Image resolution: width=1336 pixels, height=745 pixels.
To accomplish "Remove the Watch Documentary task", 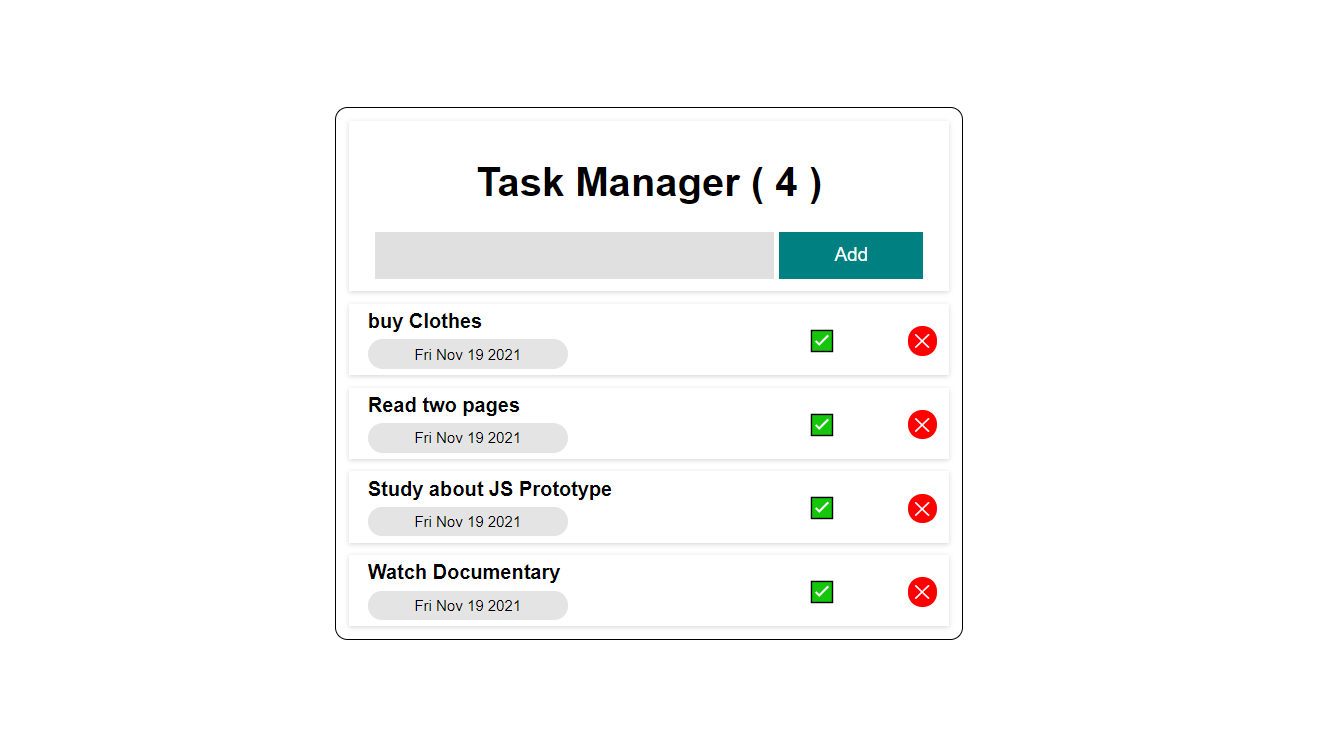I will point(922,592).
